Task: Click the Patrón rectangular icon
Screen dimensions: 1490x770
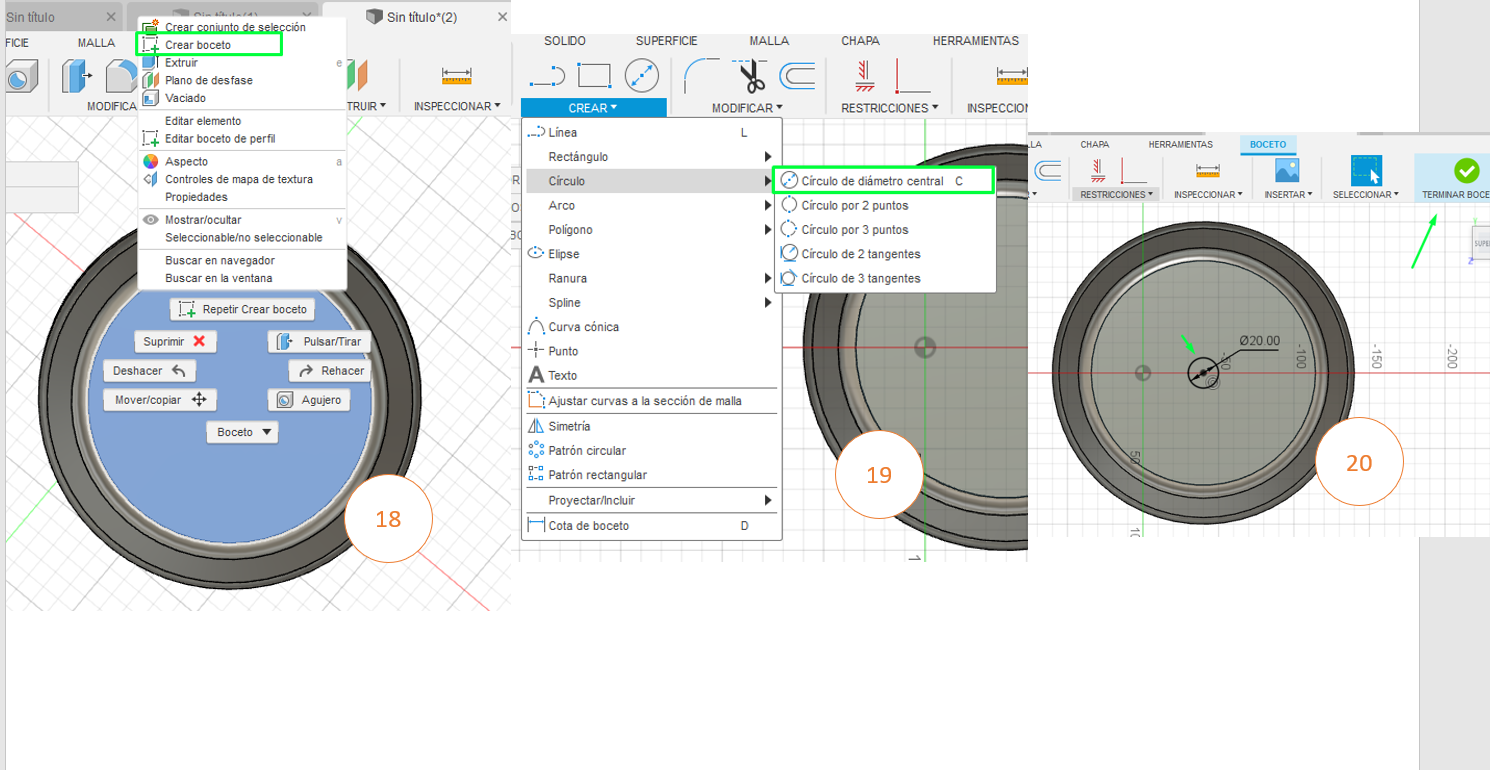Action: point(535,475)
